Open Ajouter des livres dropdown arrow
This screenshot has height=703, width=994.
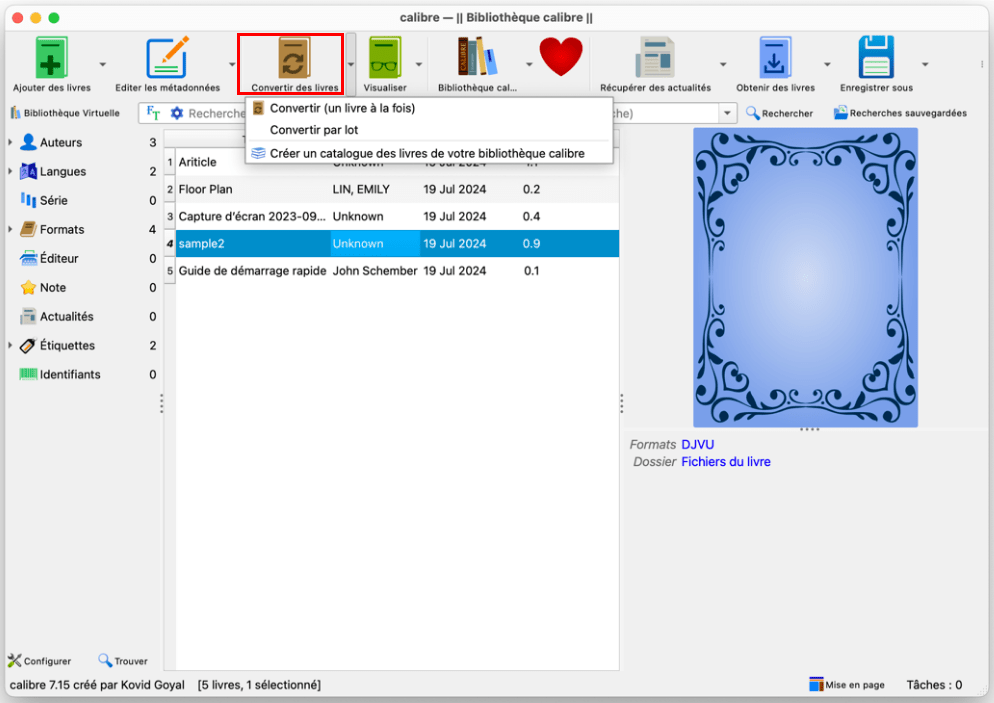103,65
